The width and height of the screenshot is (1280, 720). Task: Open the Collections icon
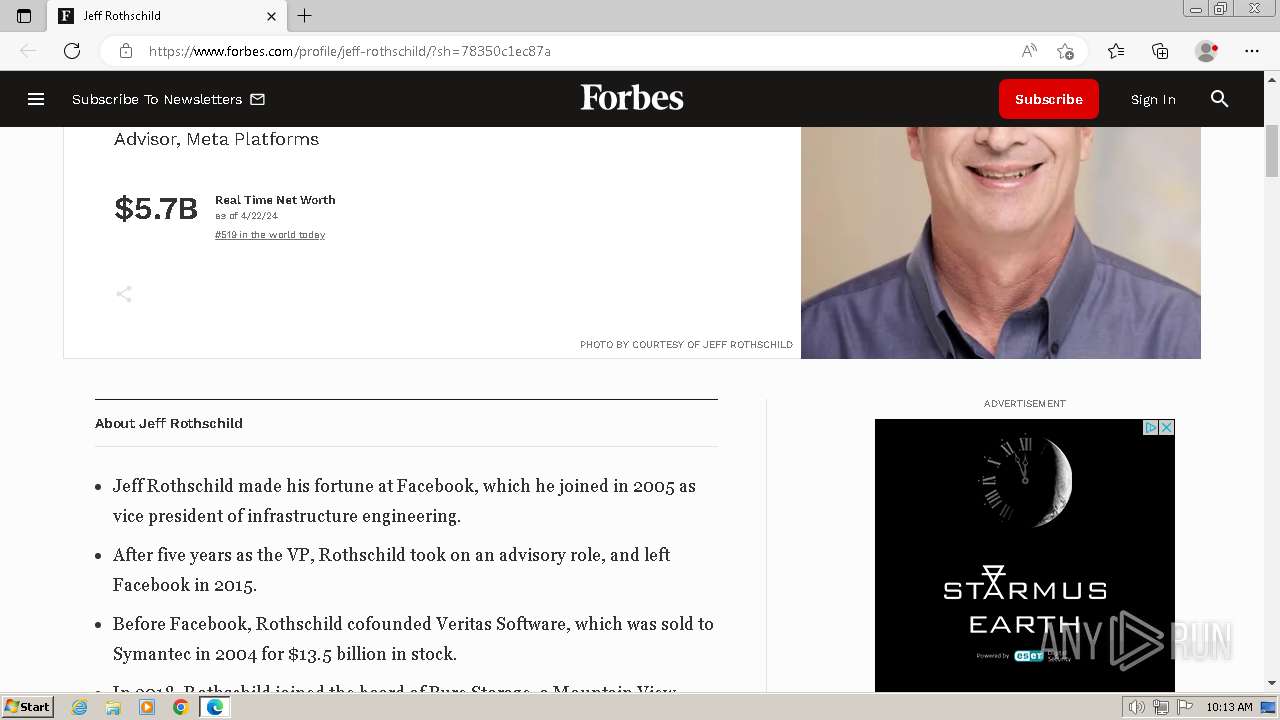(x=1160, y=51)
